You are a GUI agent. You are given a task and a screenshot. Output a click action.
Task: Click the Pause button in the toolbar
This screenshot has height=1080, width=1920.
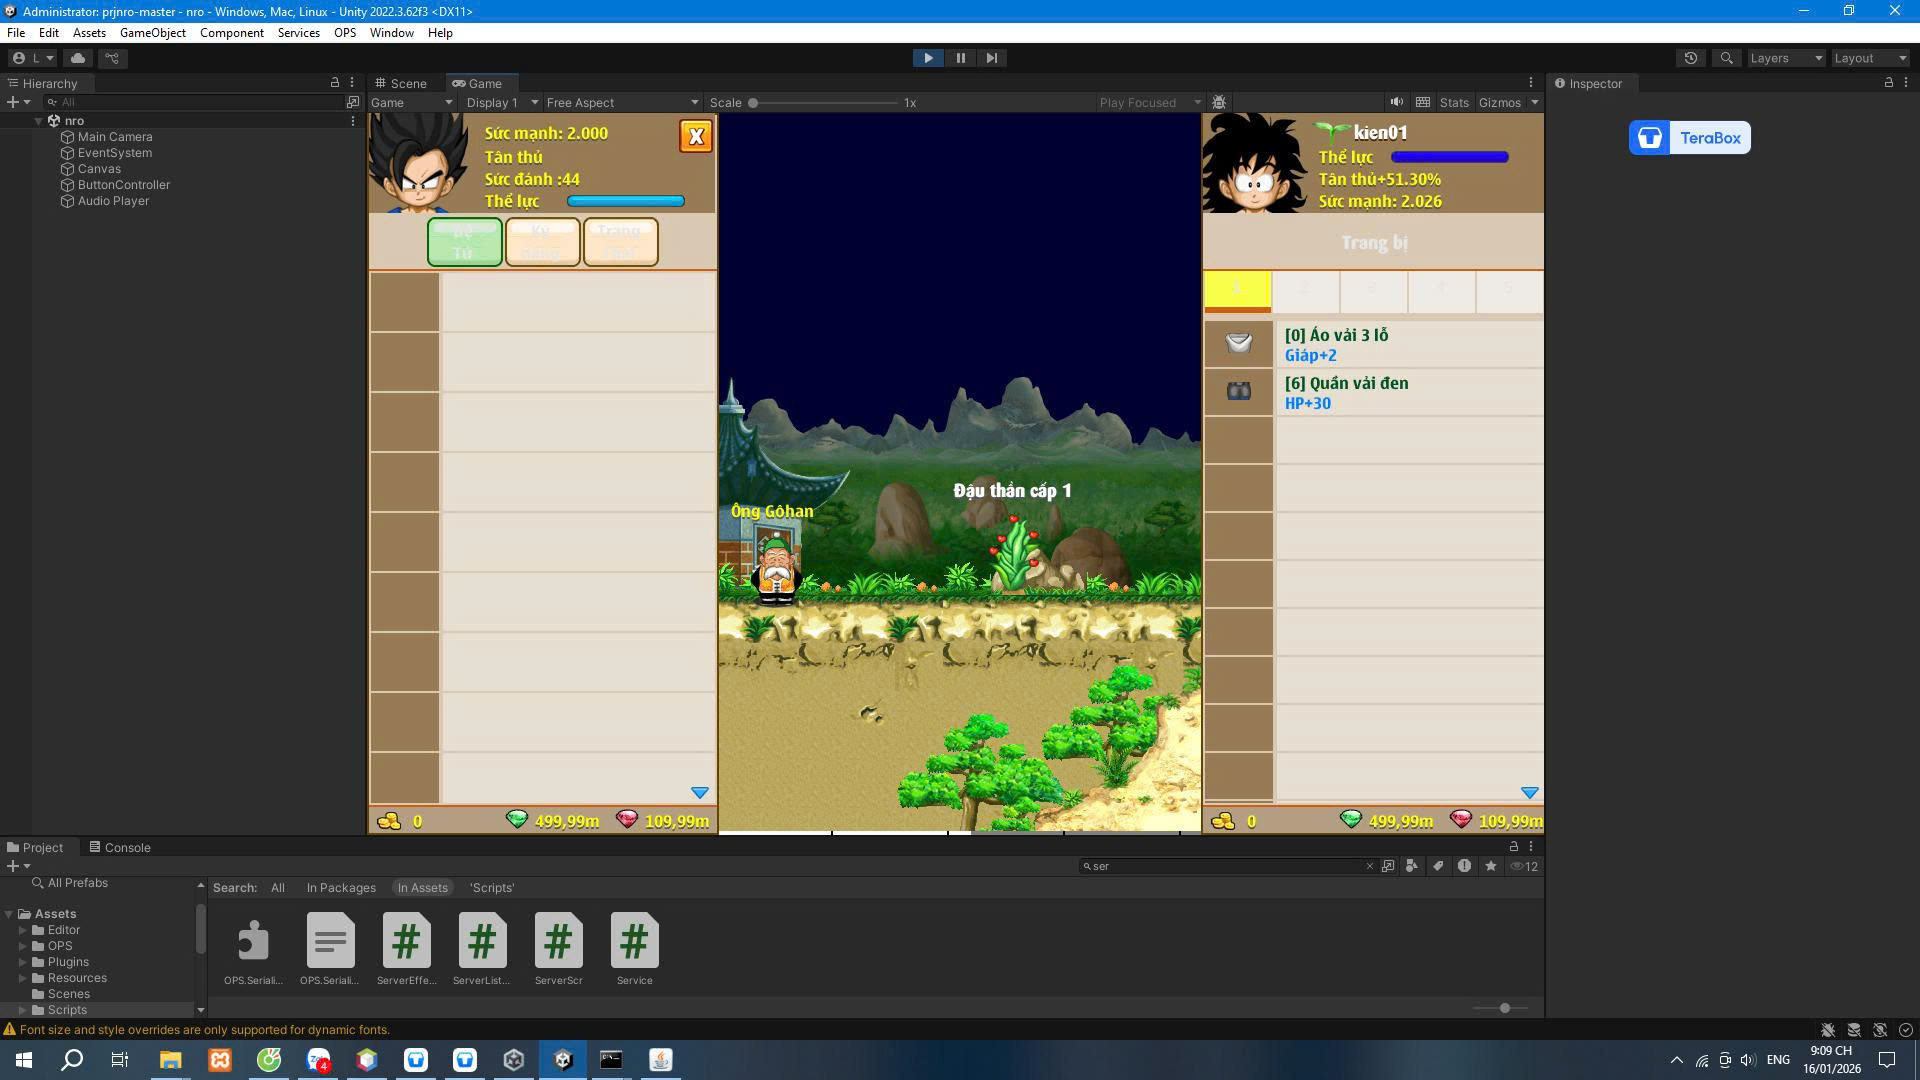(960, 58)
